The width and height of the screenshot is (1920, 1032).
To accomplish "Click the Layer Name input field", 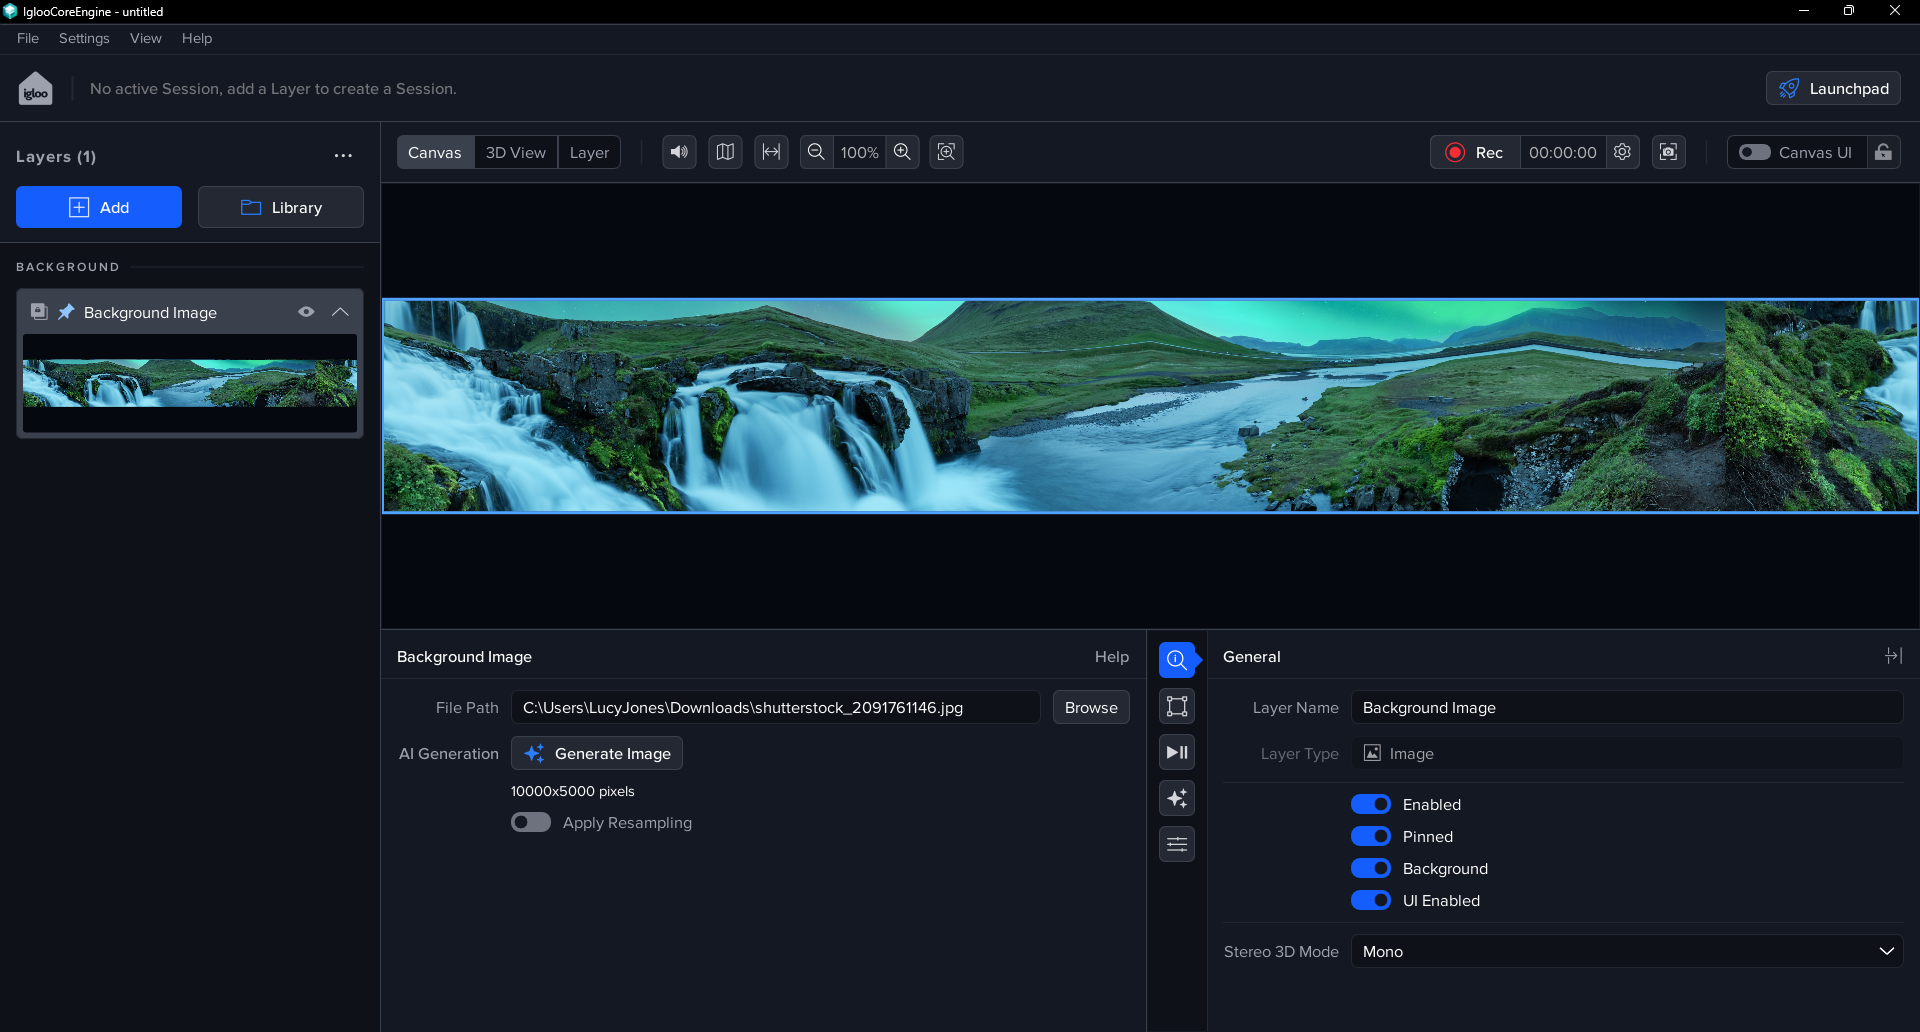I will pos(1626,707).
